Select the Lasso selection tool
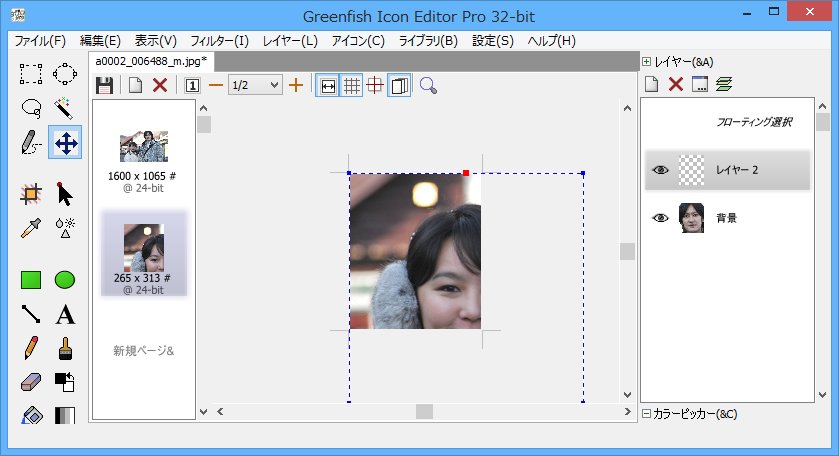This screenshot has width=839, height=456. pos(31,108)
